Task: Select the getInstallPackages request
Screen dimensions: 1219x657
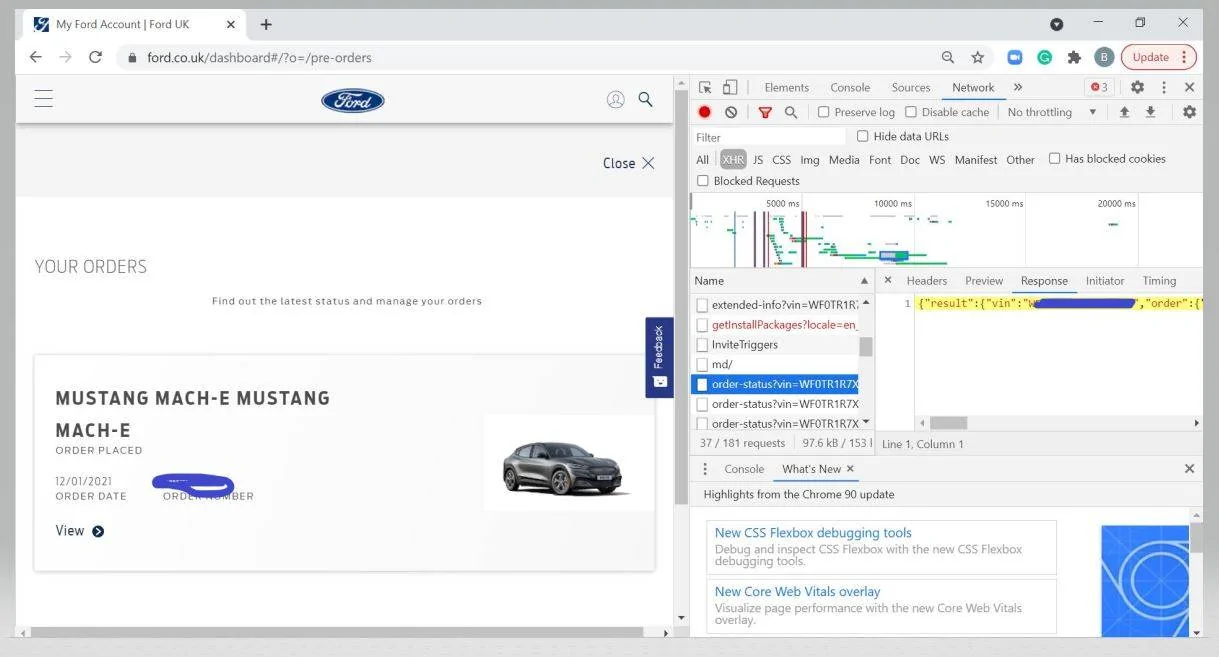Action: [776, 325]
